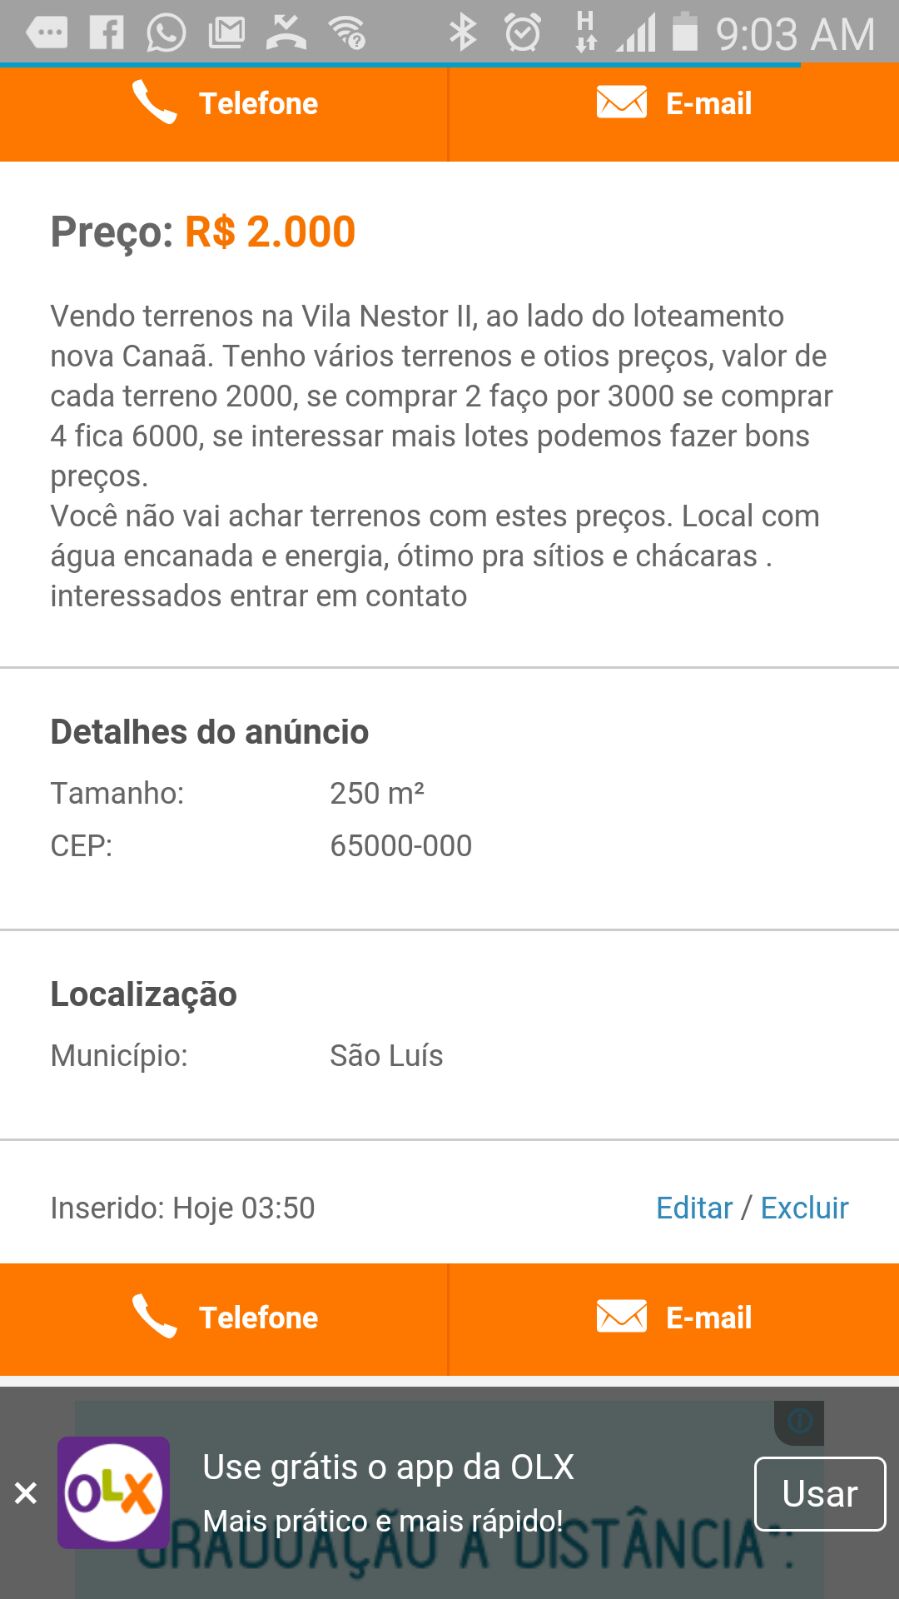Tap the top E-mail envelope icon
The height and width of the screenshot is (1599, 899).
621,102
